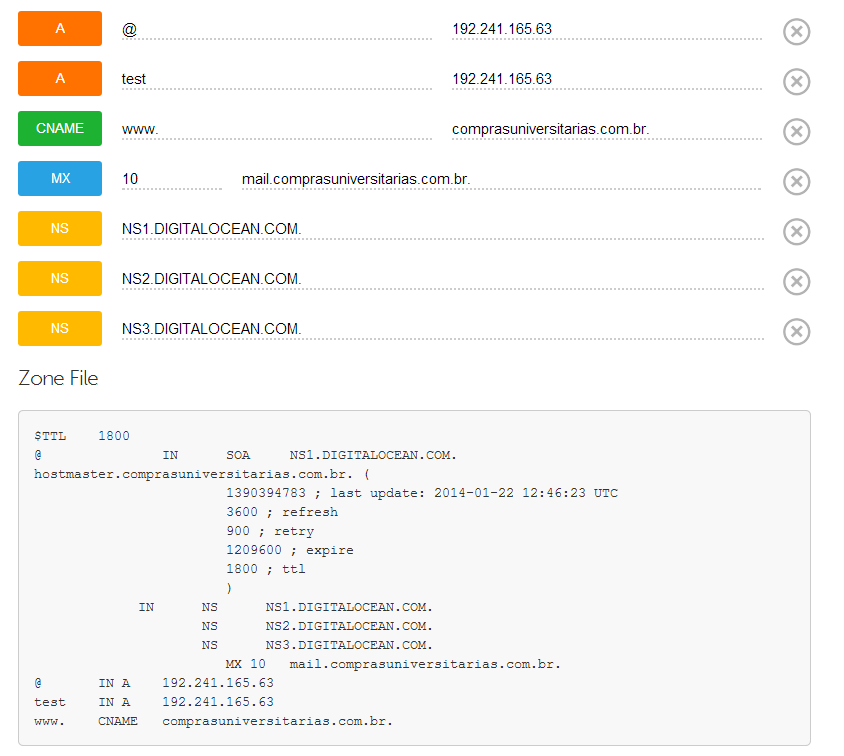
Task: Click the 3600 ; refresh line
Action: tap(282, 512)
